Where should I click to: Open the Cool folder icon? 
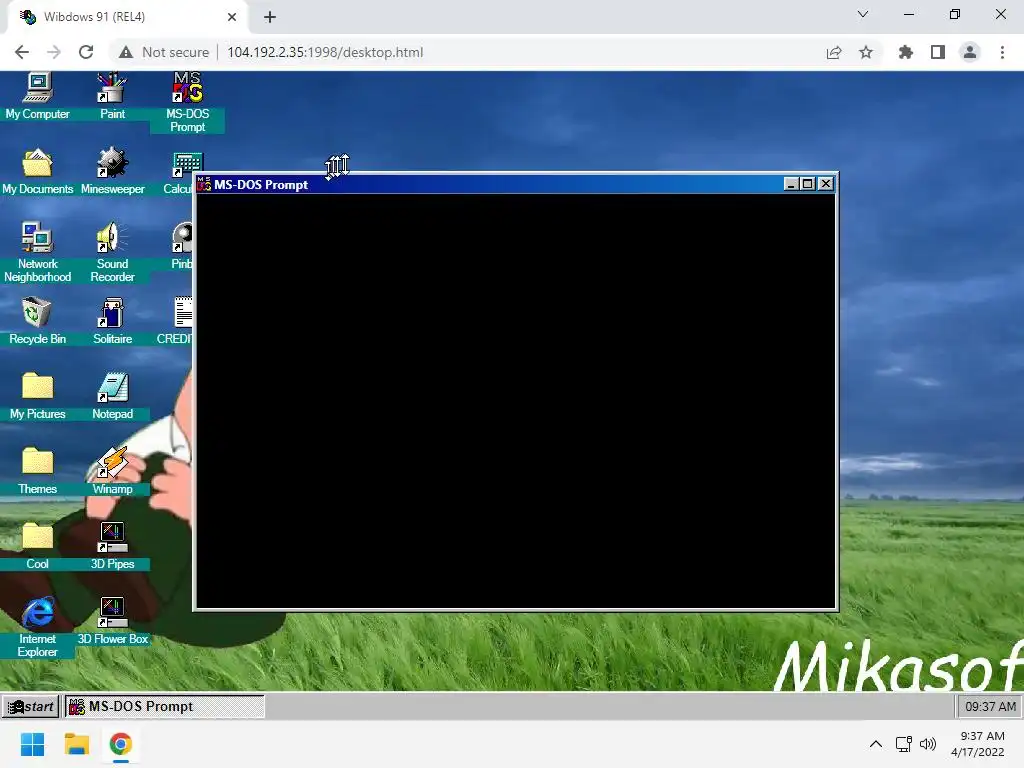(x=37, y=546)
